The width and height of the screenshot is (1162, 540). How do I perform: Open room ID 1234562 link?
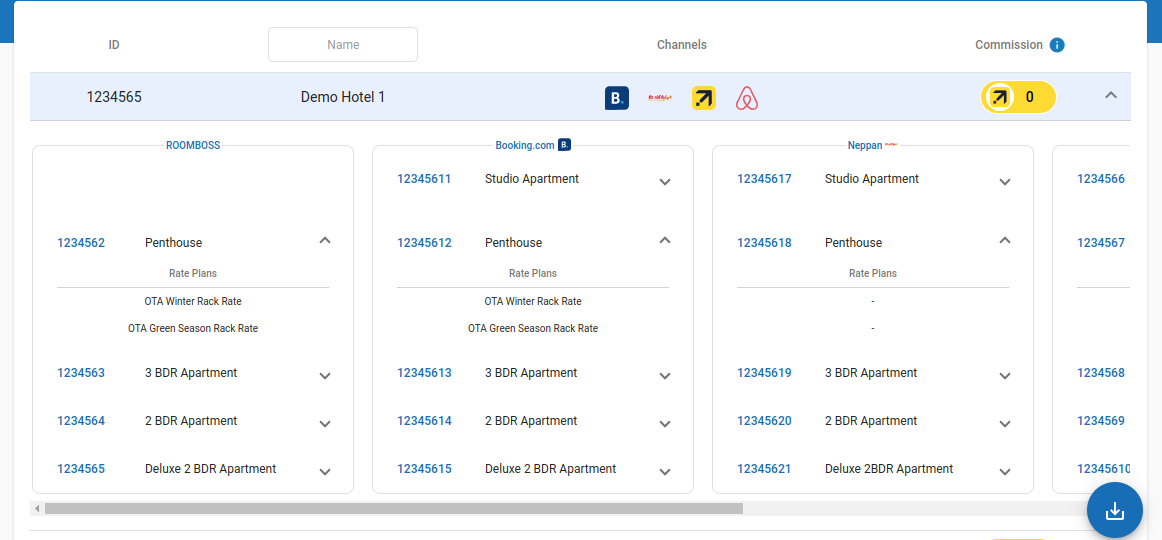(x=81, y=243)
